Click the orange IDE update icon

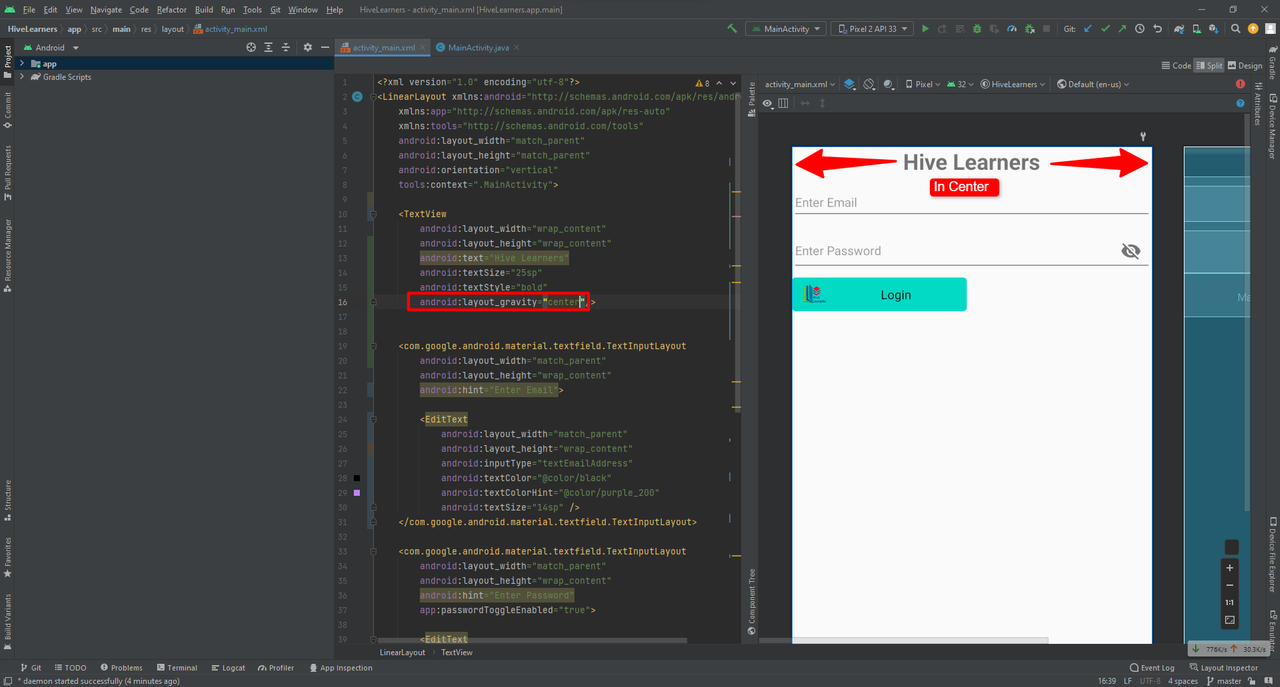[1252, 29]
